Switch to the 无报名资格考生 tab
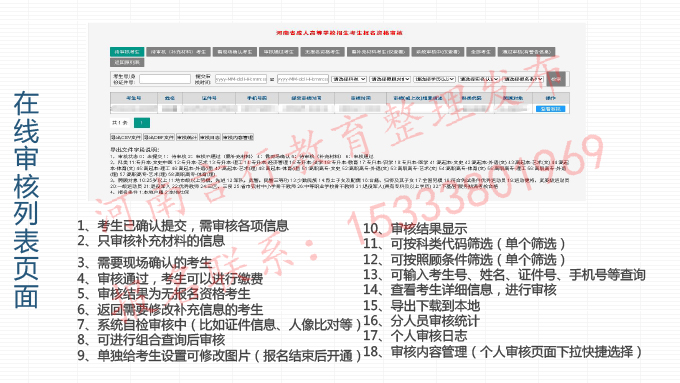The width and height of the screenshot is (680, 383). pyautogui.click(x=322, y=52)
